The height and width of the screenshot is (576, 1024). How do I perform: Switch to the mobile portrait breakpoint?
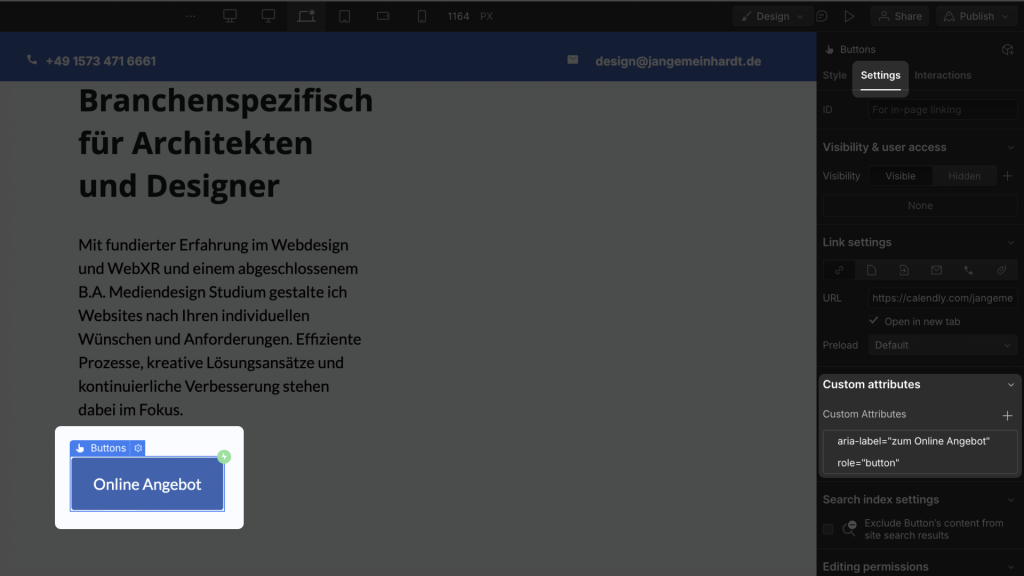pyautogui.click(x=421, y=15)
